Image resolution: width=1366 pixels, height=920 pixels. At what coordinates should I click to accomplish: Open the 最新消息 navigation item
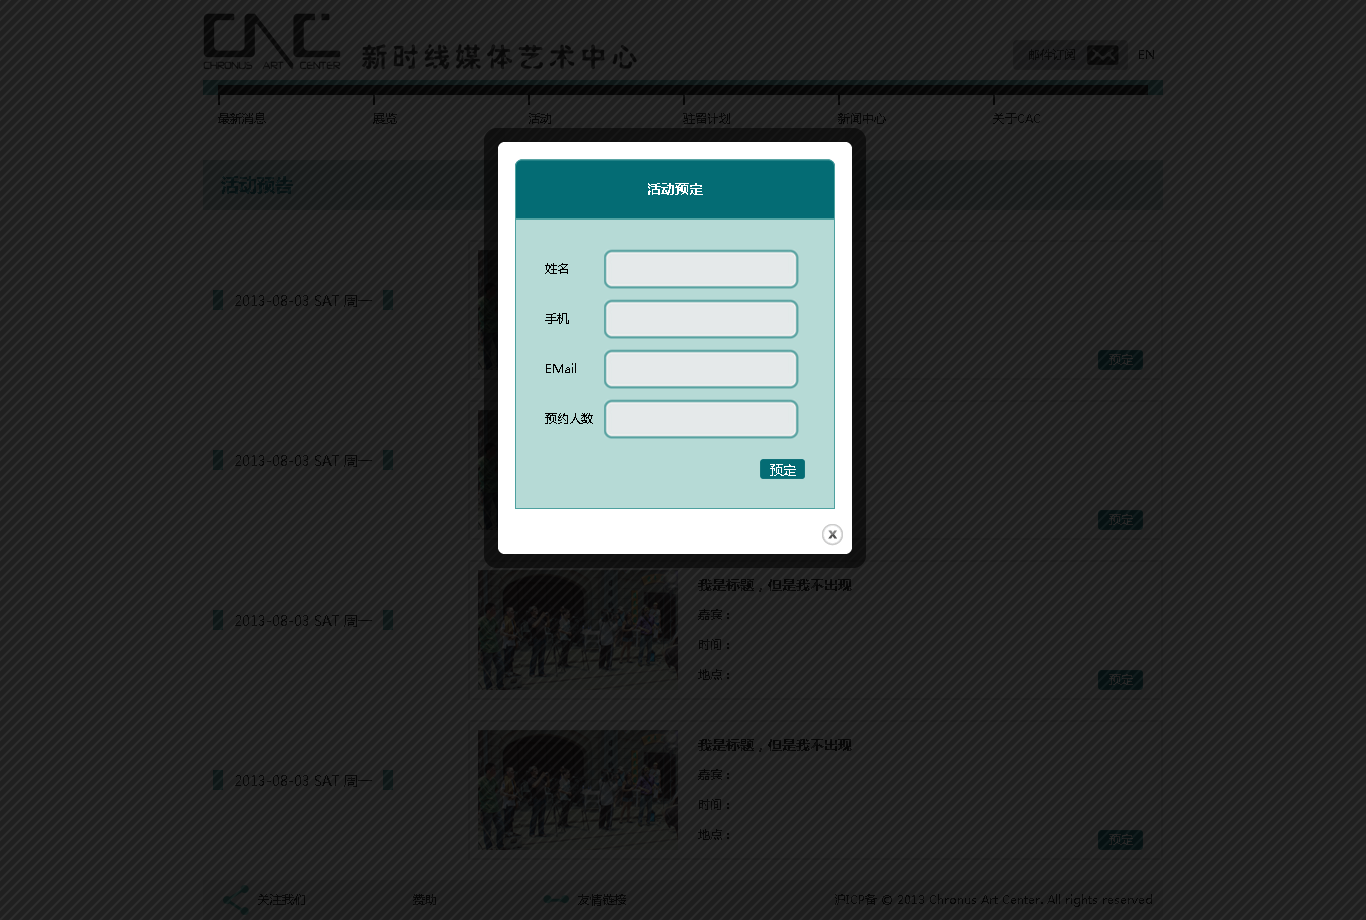(242, 118)
